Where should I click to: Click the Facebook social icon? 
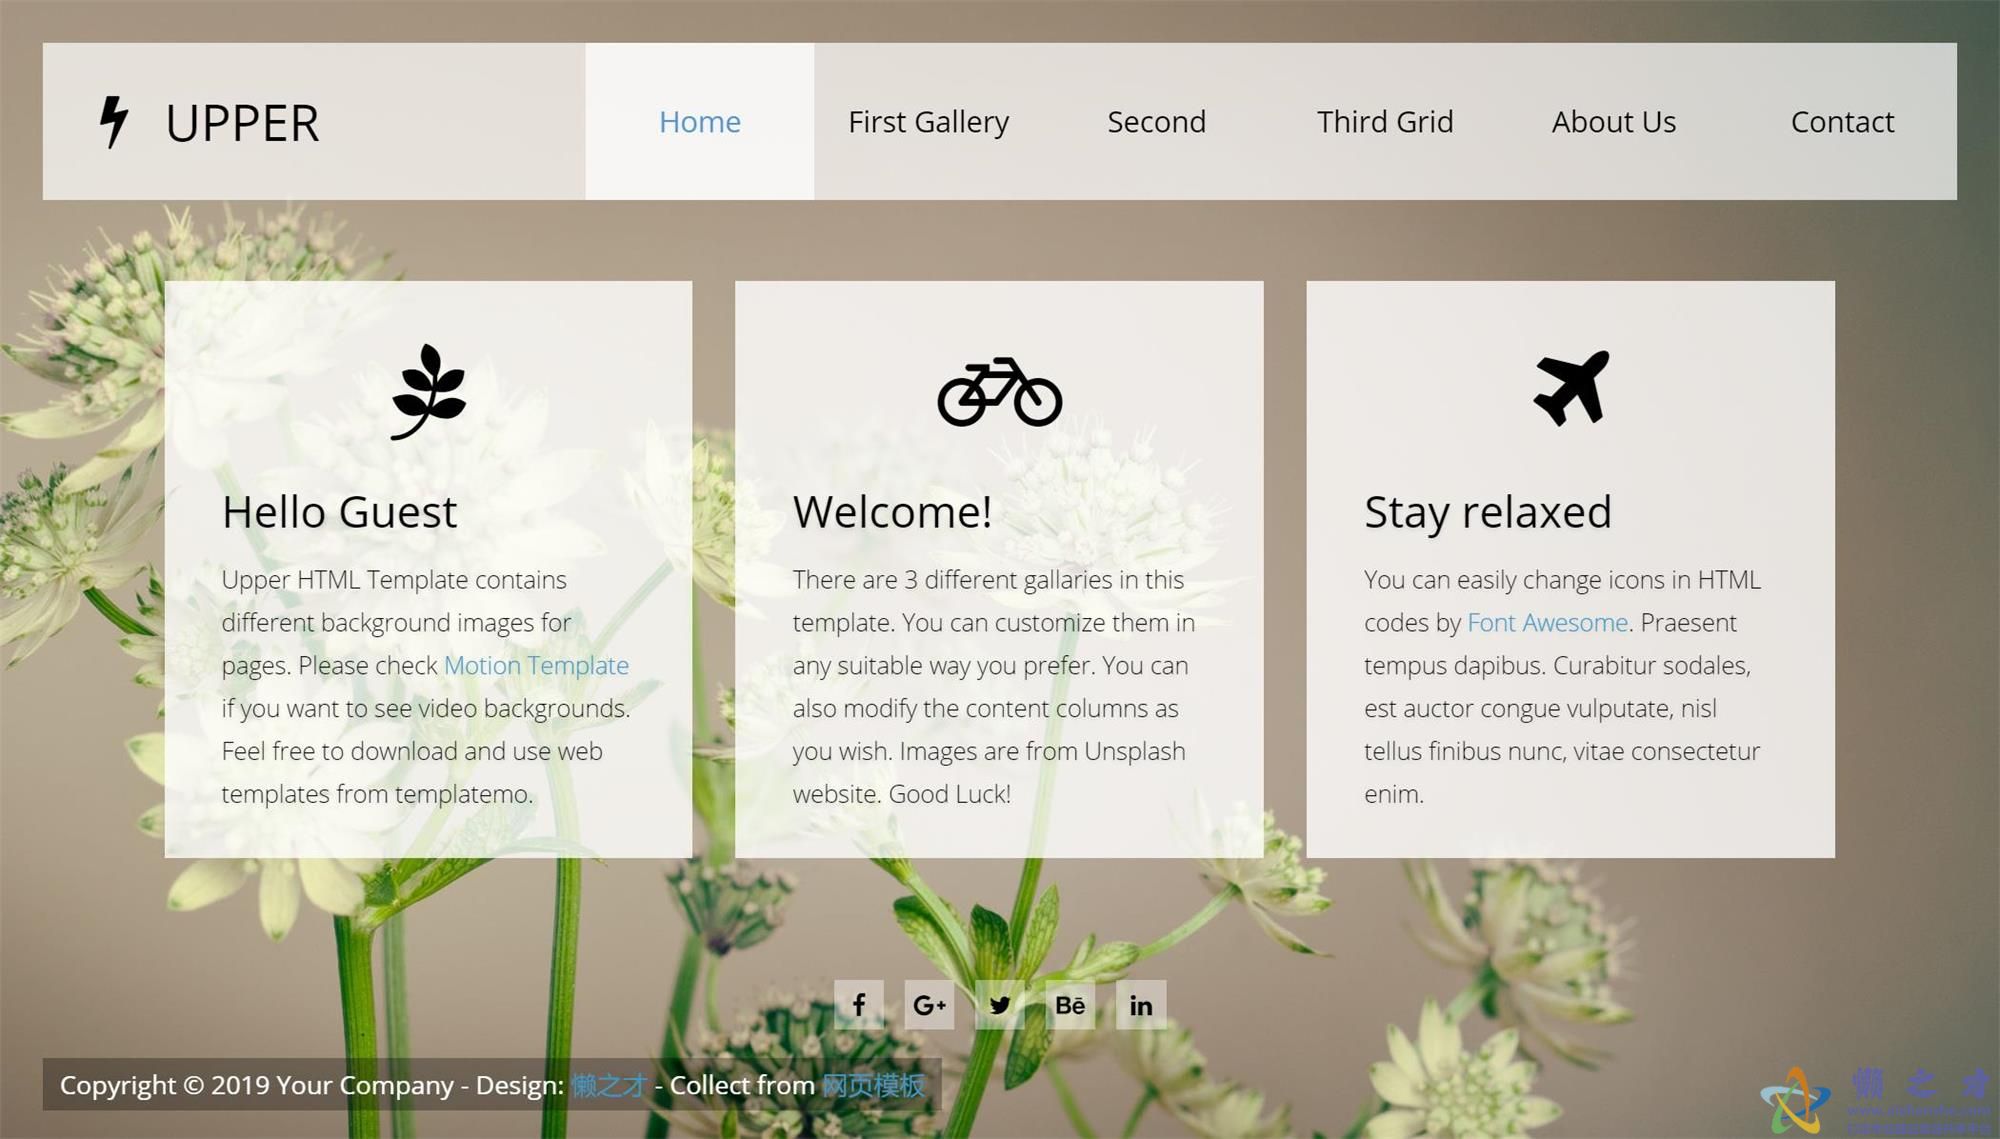pyautogui.click(x=859, y=1005)
